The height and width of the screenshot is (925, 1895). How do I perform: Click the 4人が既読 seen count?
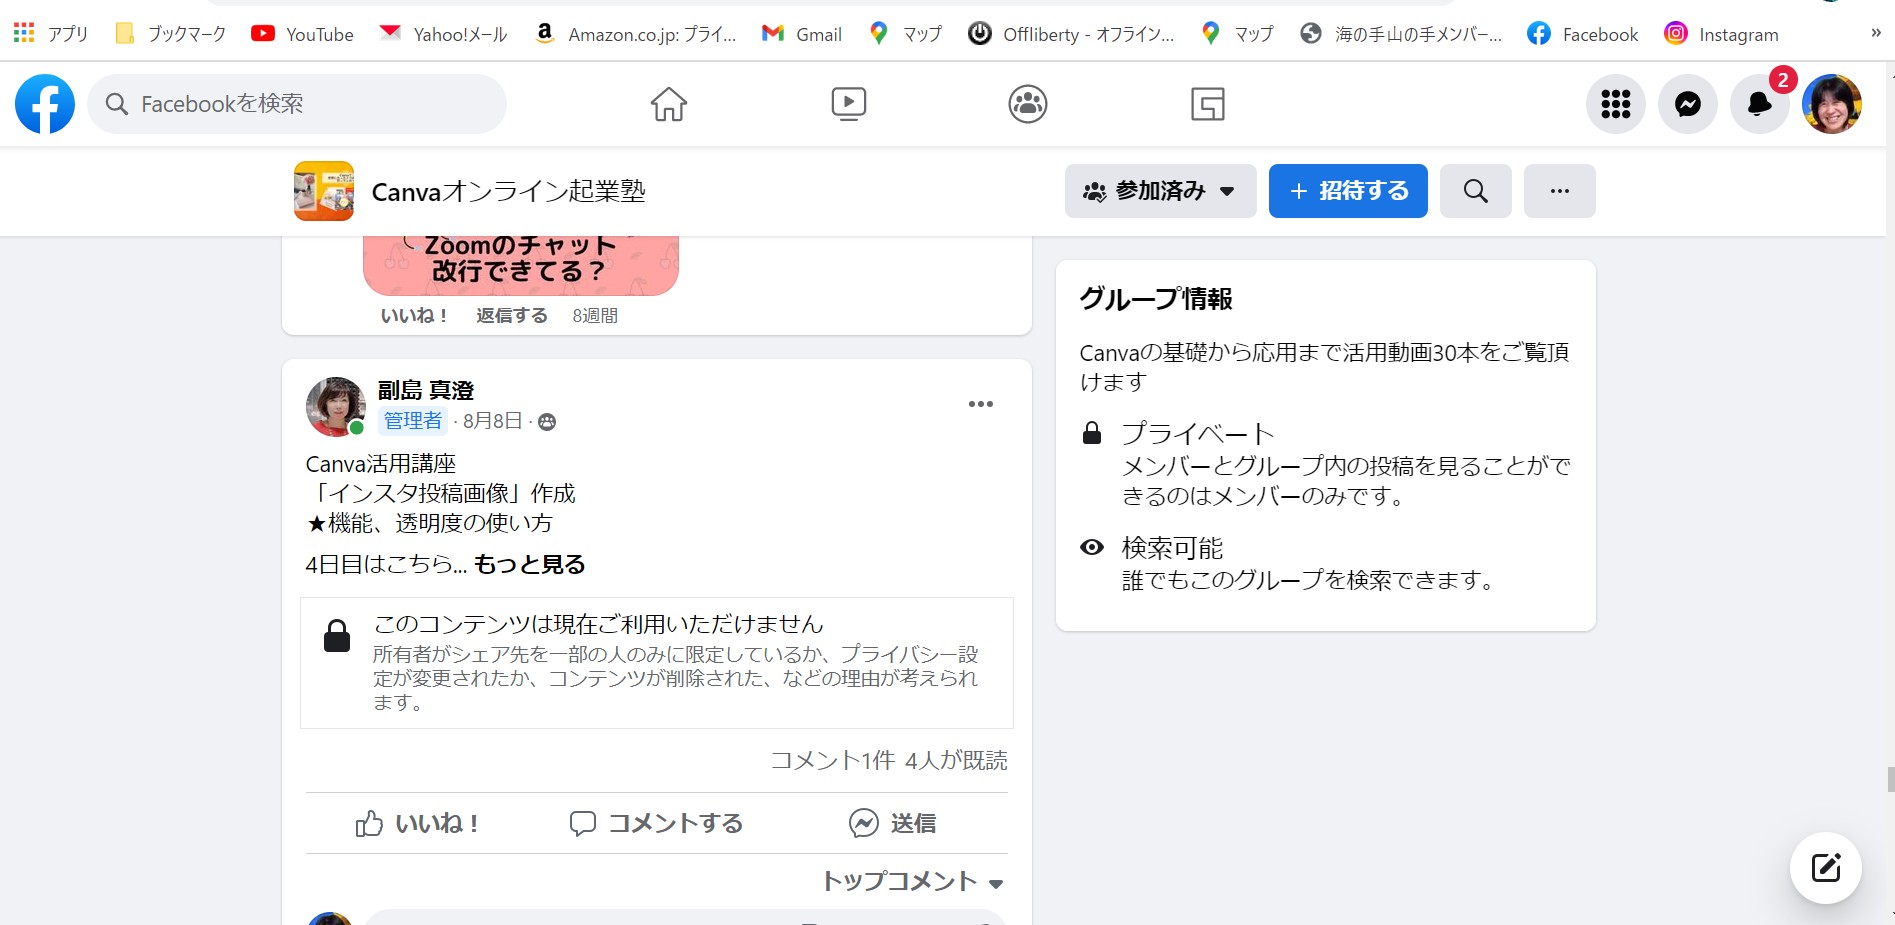pyautogui.click(x=956, y=761)
